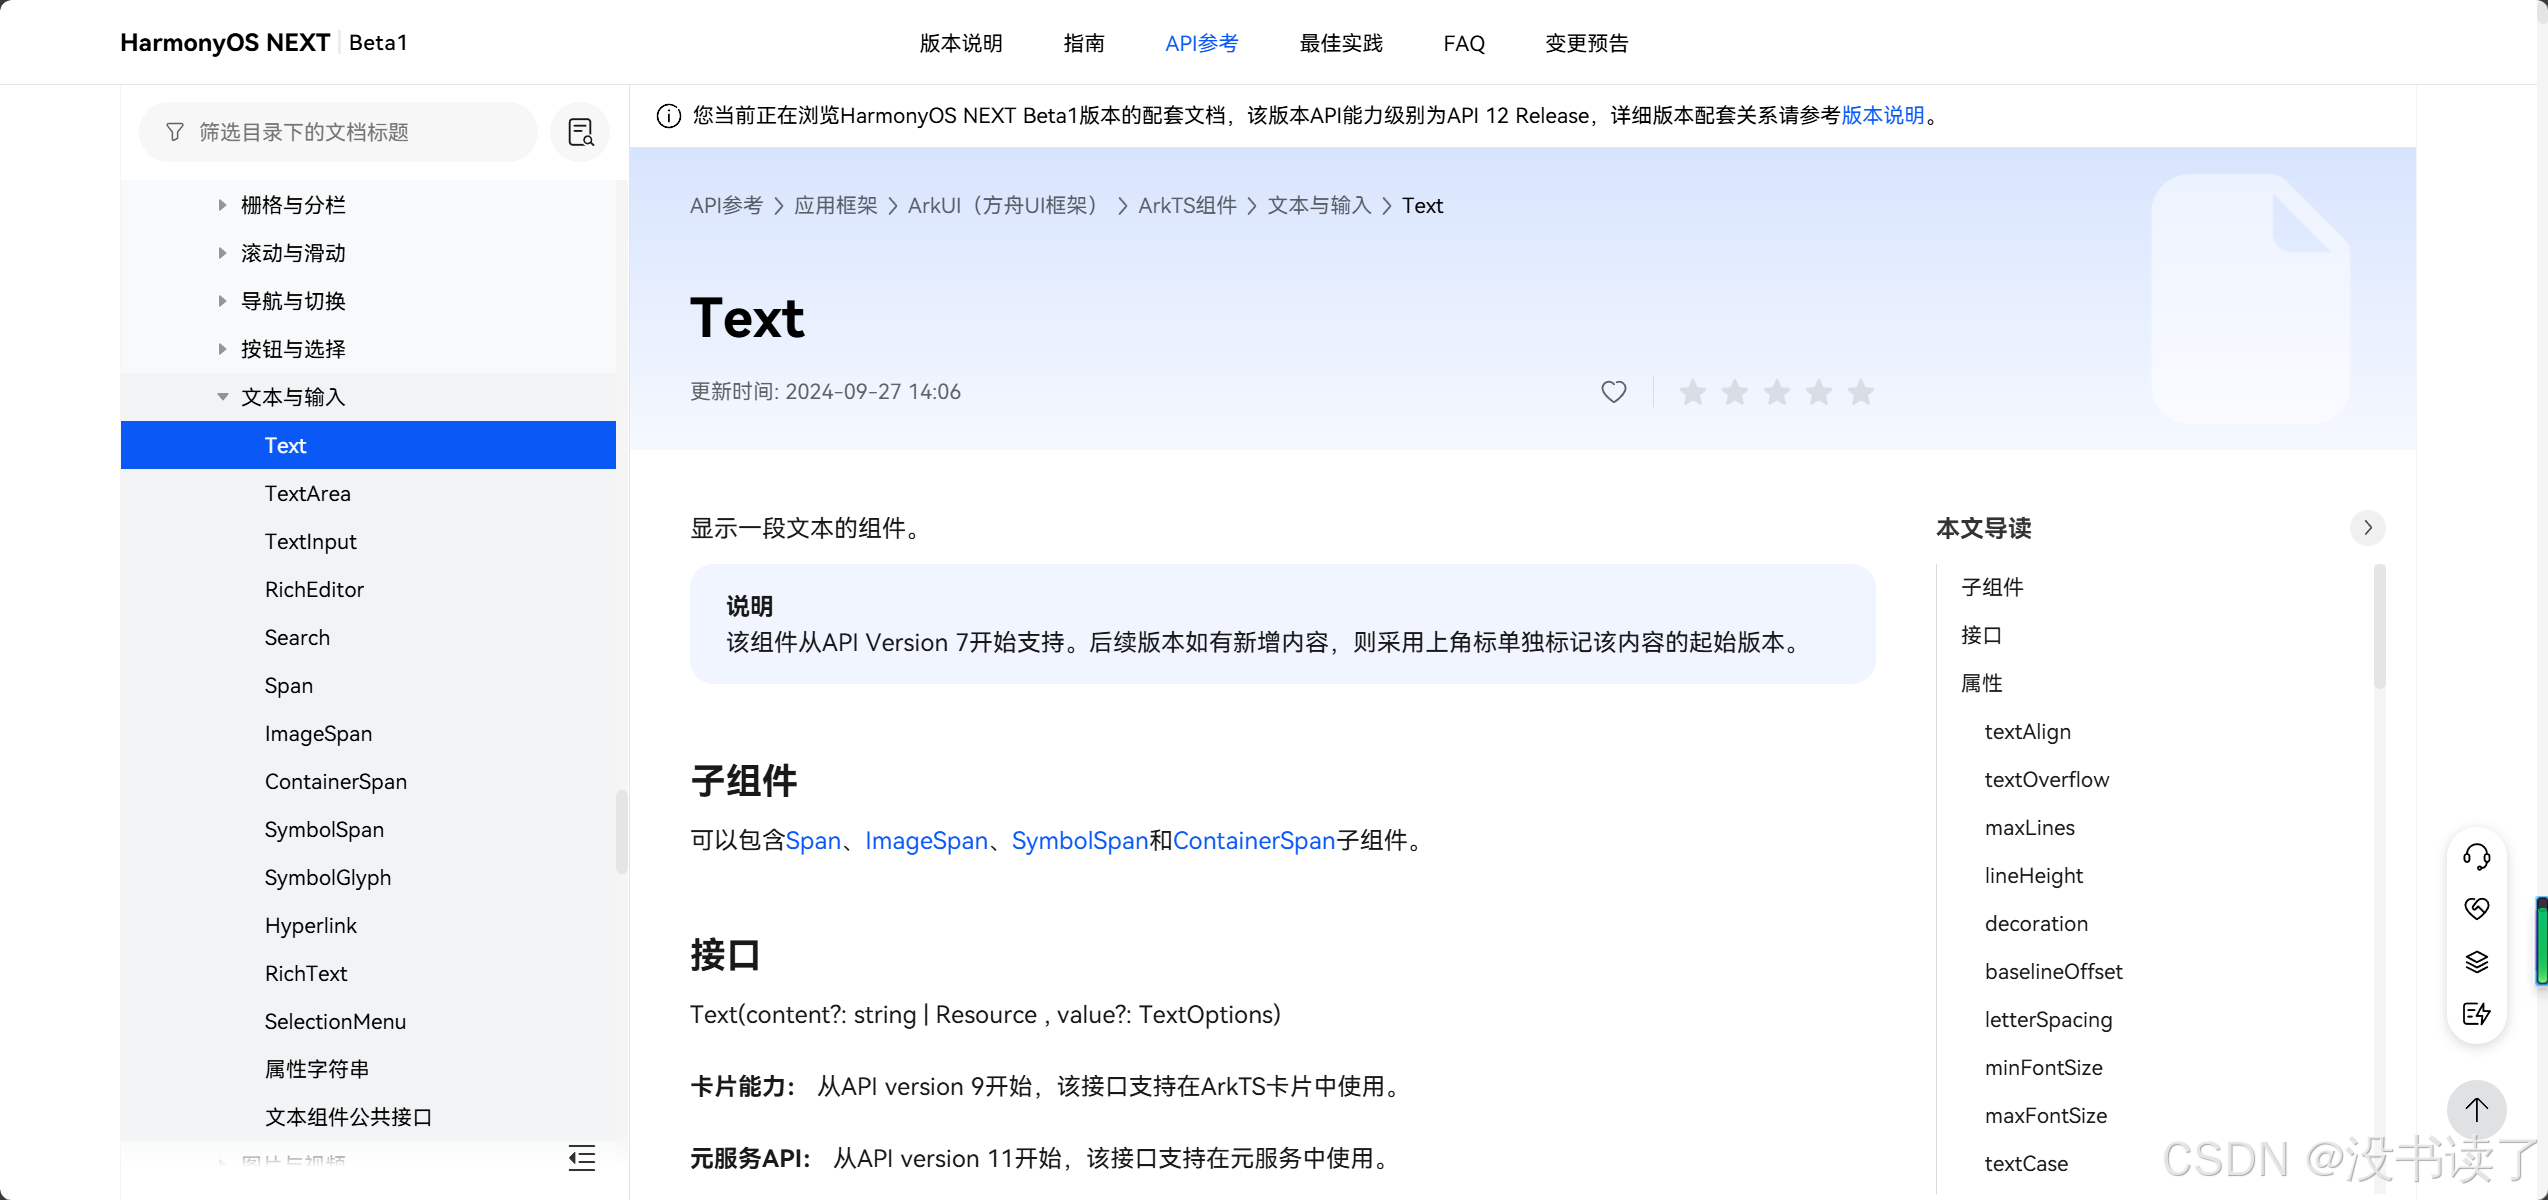Click the heart favorite icon
2548x1200 pixels.
[x=1613, y=392]
